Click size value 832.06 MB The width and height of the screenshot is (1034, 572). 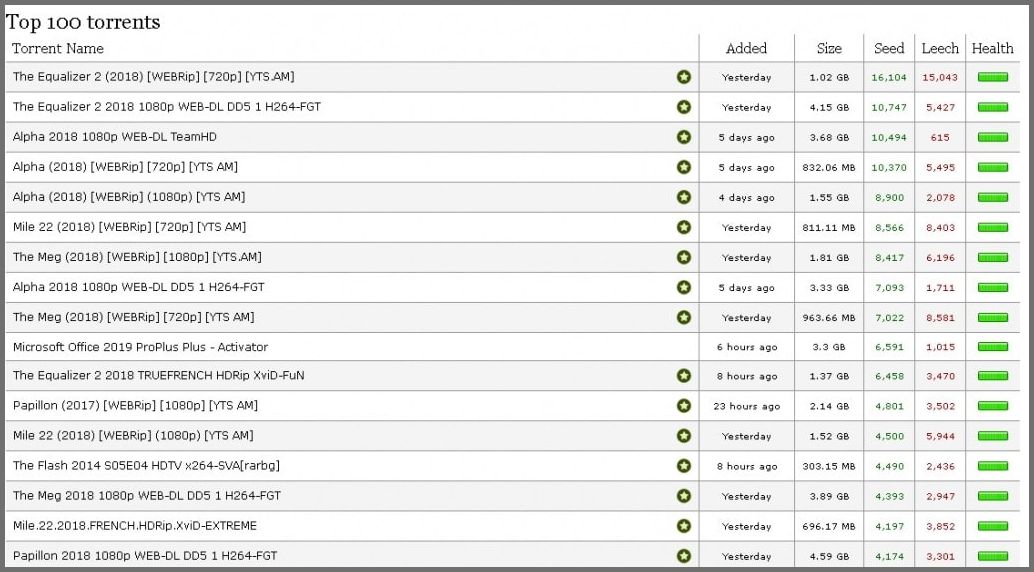coord(829,168)
